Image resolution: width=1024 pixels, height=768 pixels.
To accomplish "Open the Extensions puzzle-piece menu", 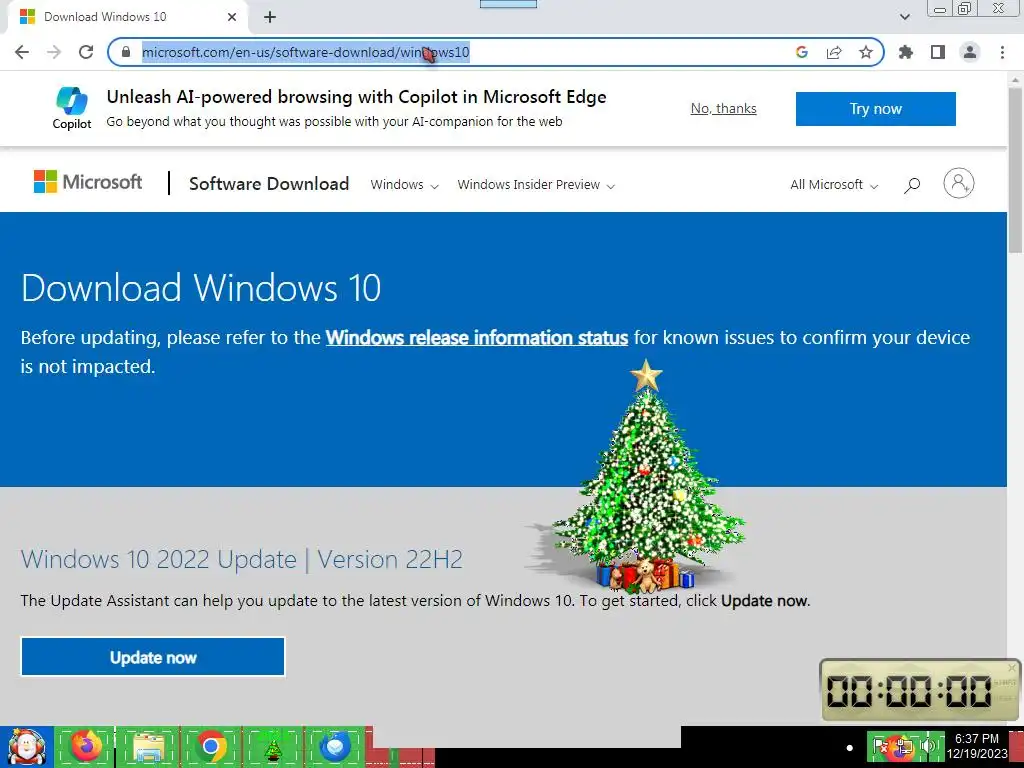I will [x=906, y=52].
